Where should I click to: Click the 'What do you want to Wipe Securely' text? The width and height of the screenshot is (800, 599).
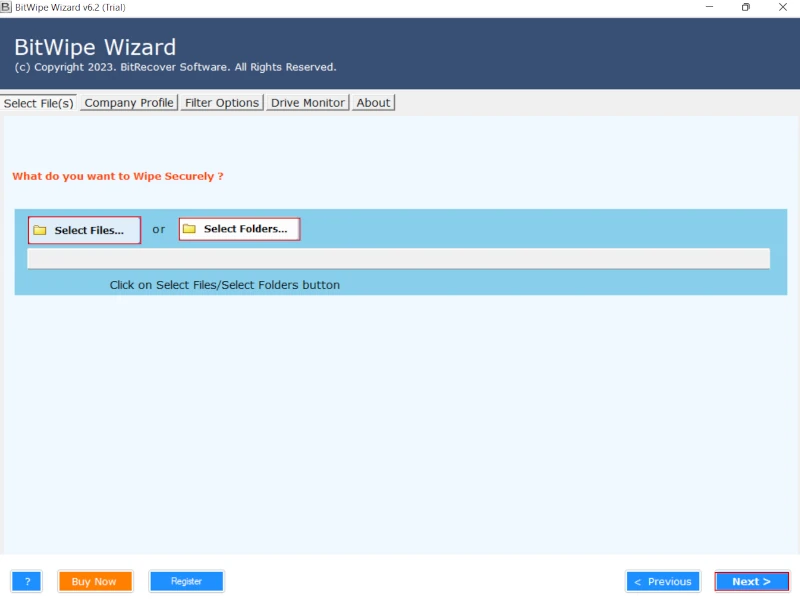click(117, 176)
